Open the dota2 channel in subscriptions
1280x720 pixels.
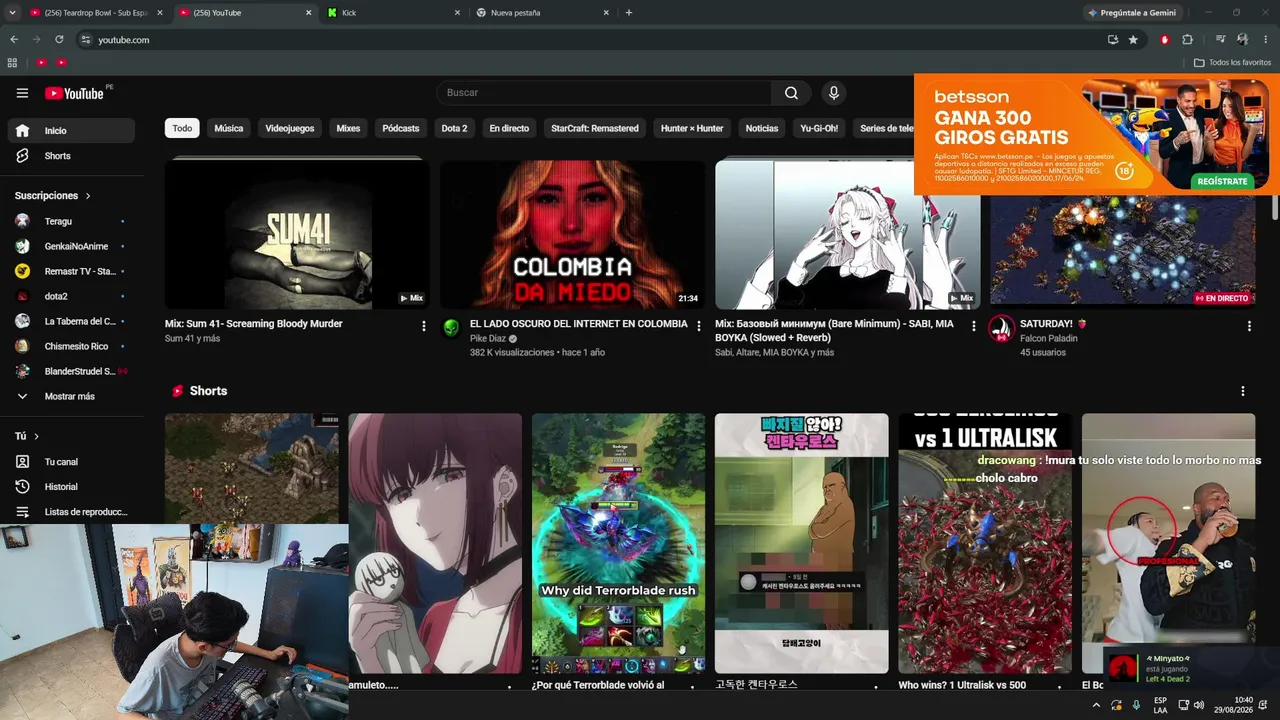point(71,296)
